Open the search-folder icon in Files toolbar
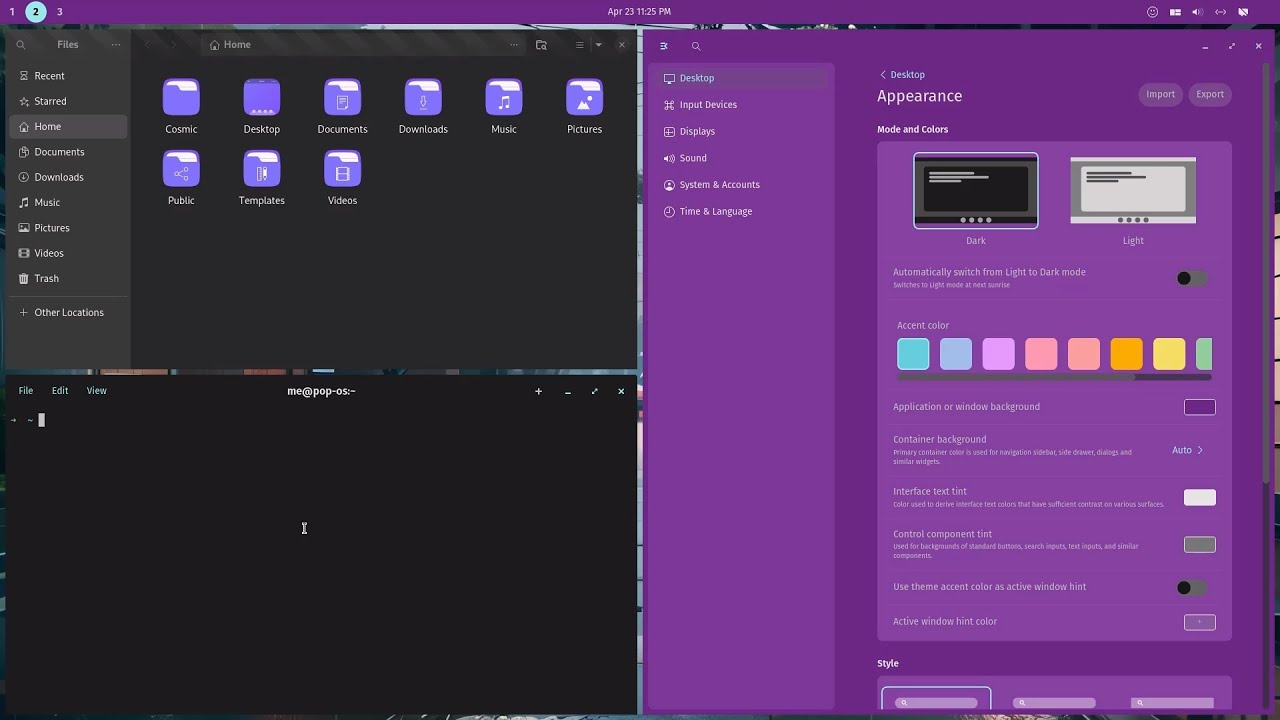This screenshot has width=1280, height=720. click(541, 45)
